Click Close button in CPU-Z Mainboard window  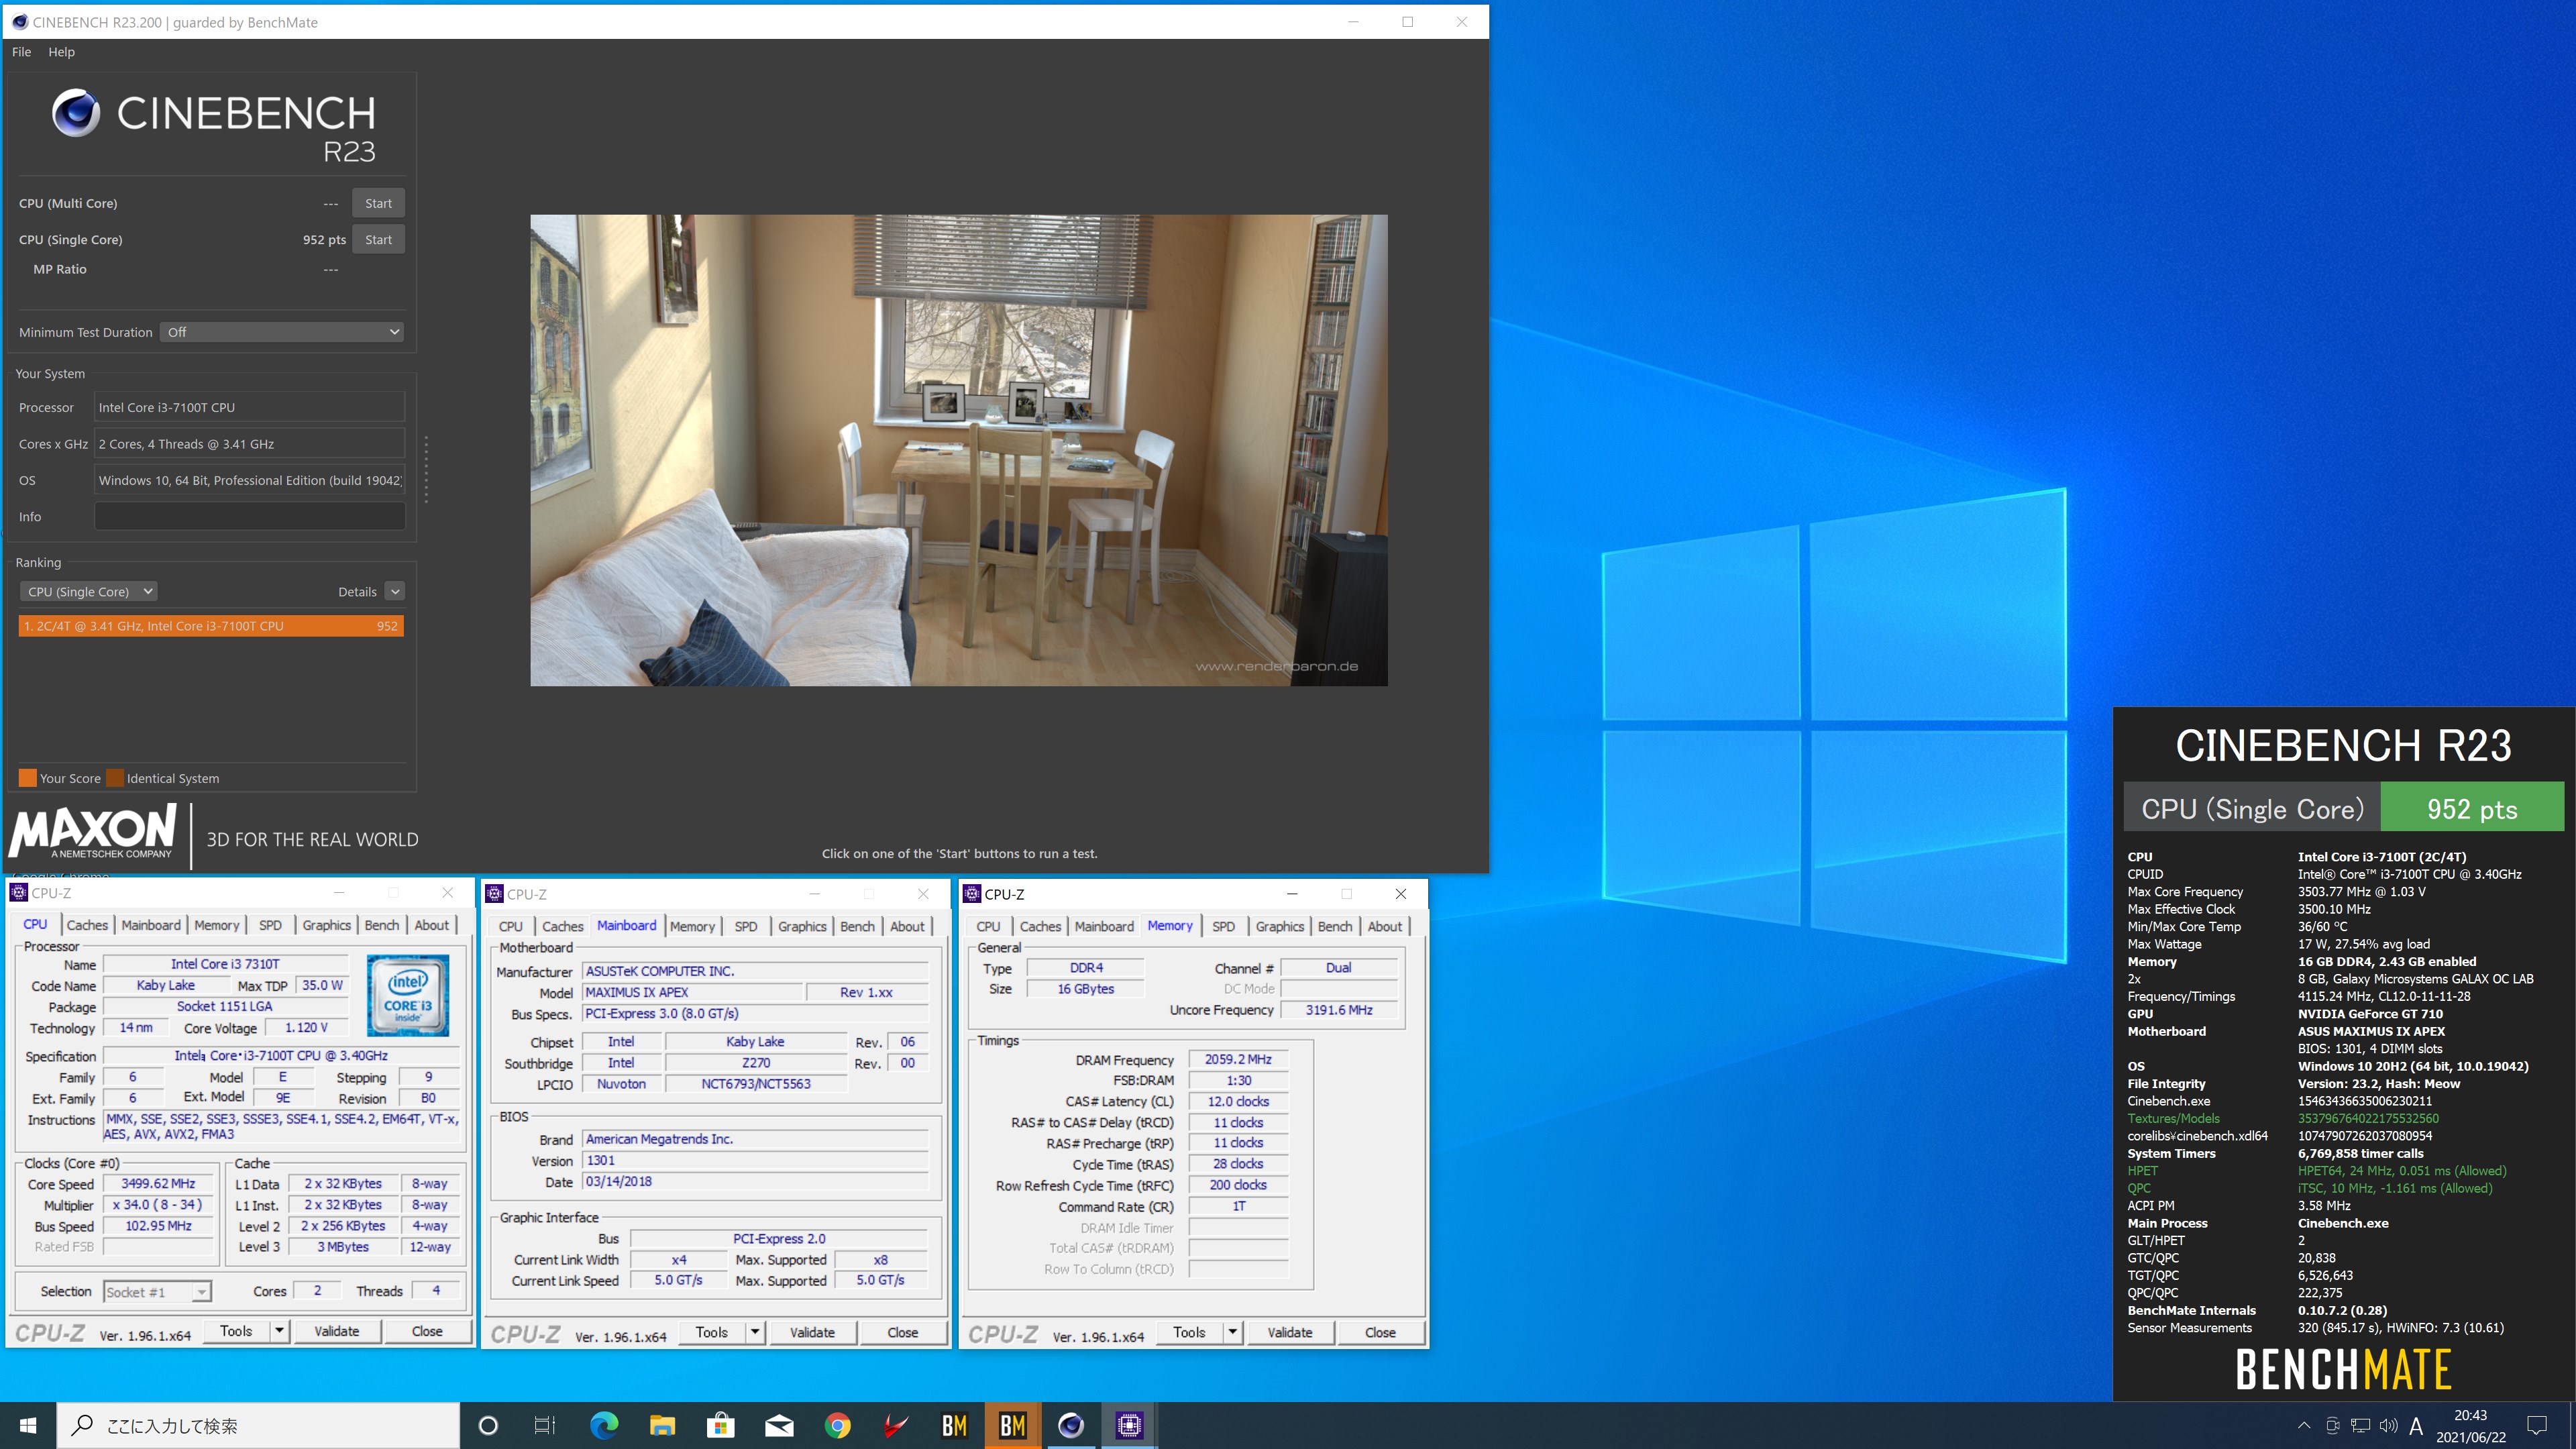pyautogui.click(x=902, y=1332)
